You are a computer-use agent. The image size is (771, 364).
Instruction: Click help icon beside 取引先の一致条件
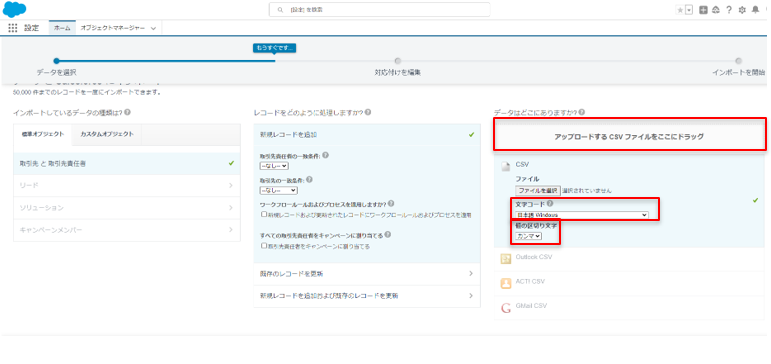309,180
